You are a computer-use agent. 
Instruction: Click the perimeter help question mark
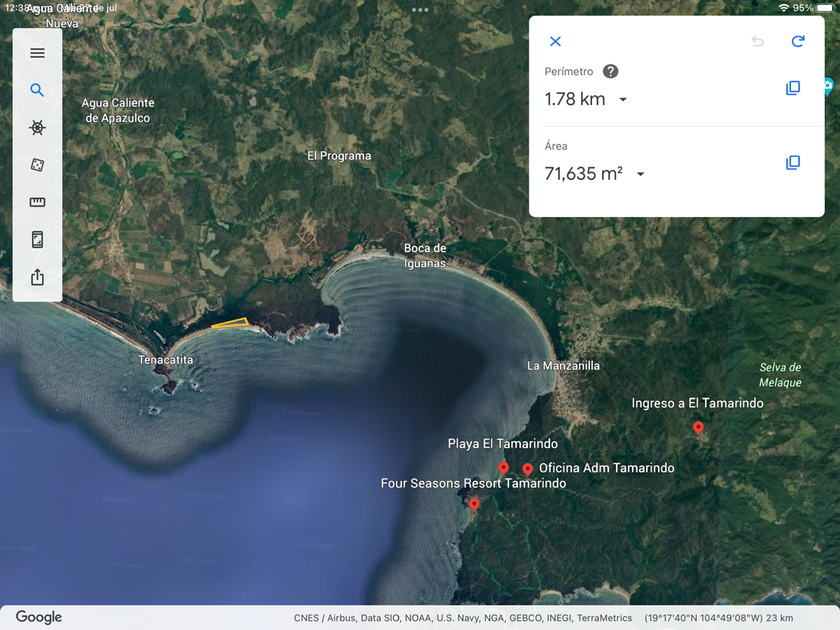(610, 71)
